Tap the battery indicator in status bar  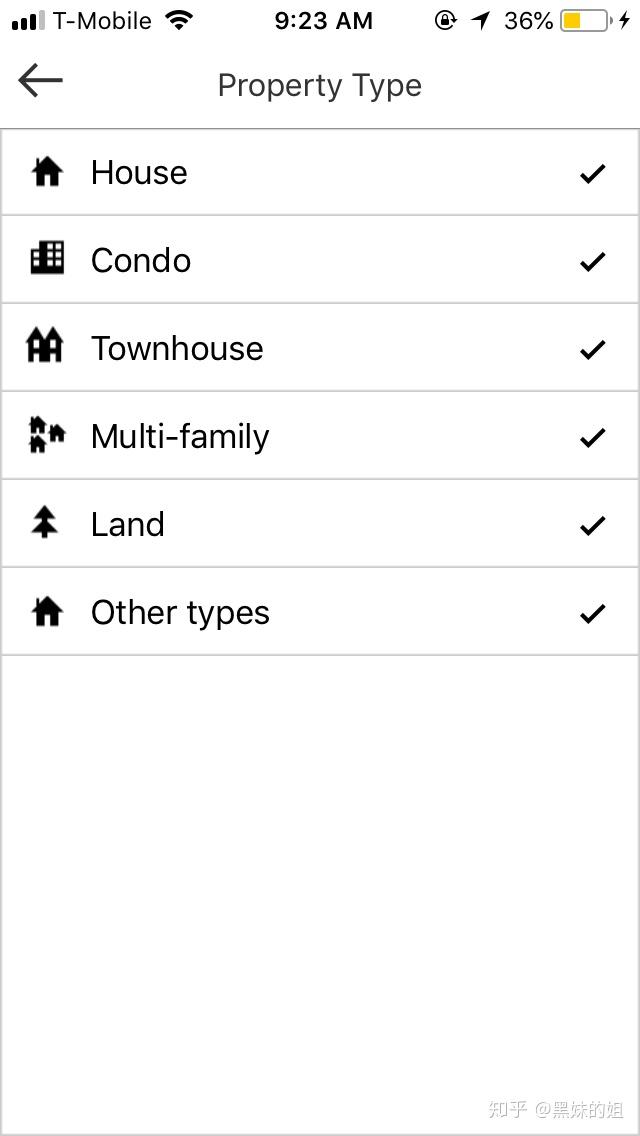[x=583, y=20]
